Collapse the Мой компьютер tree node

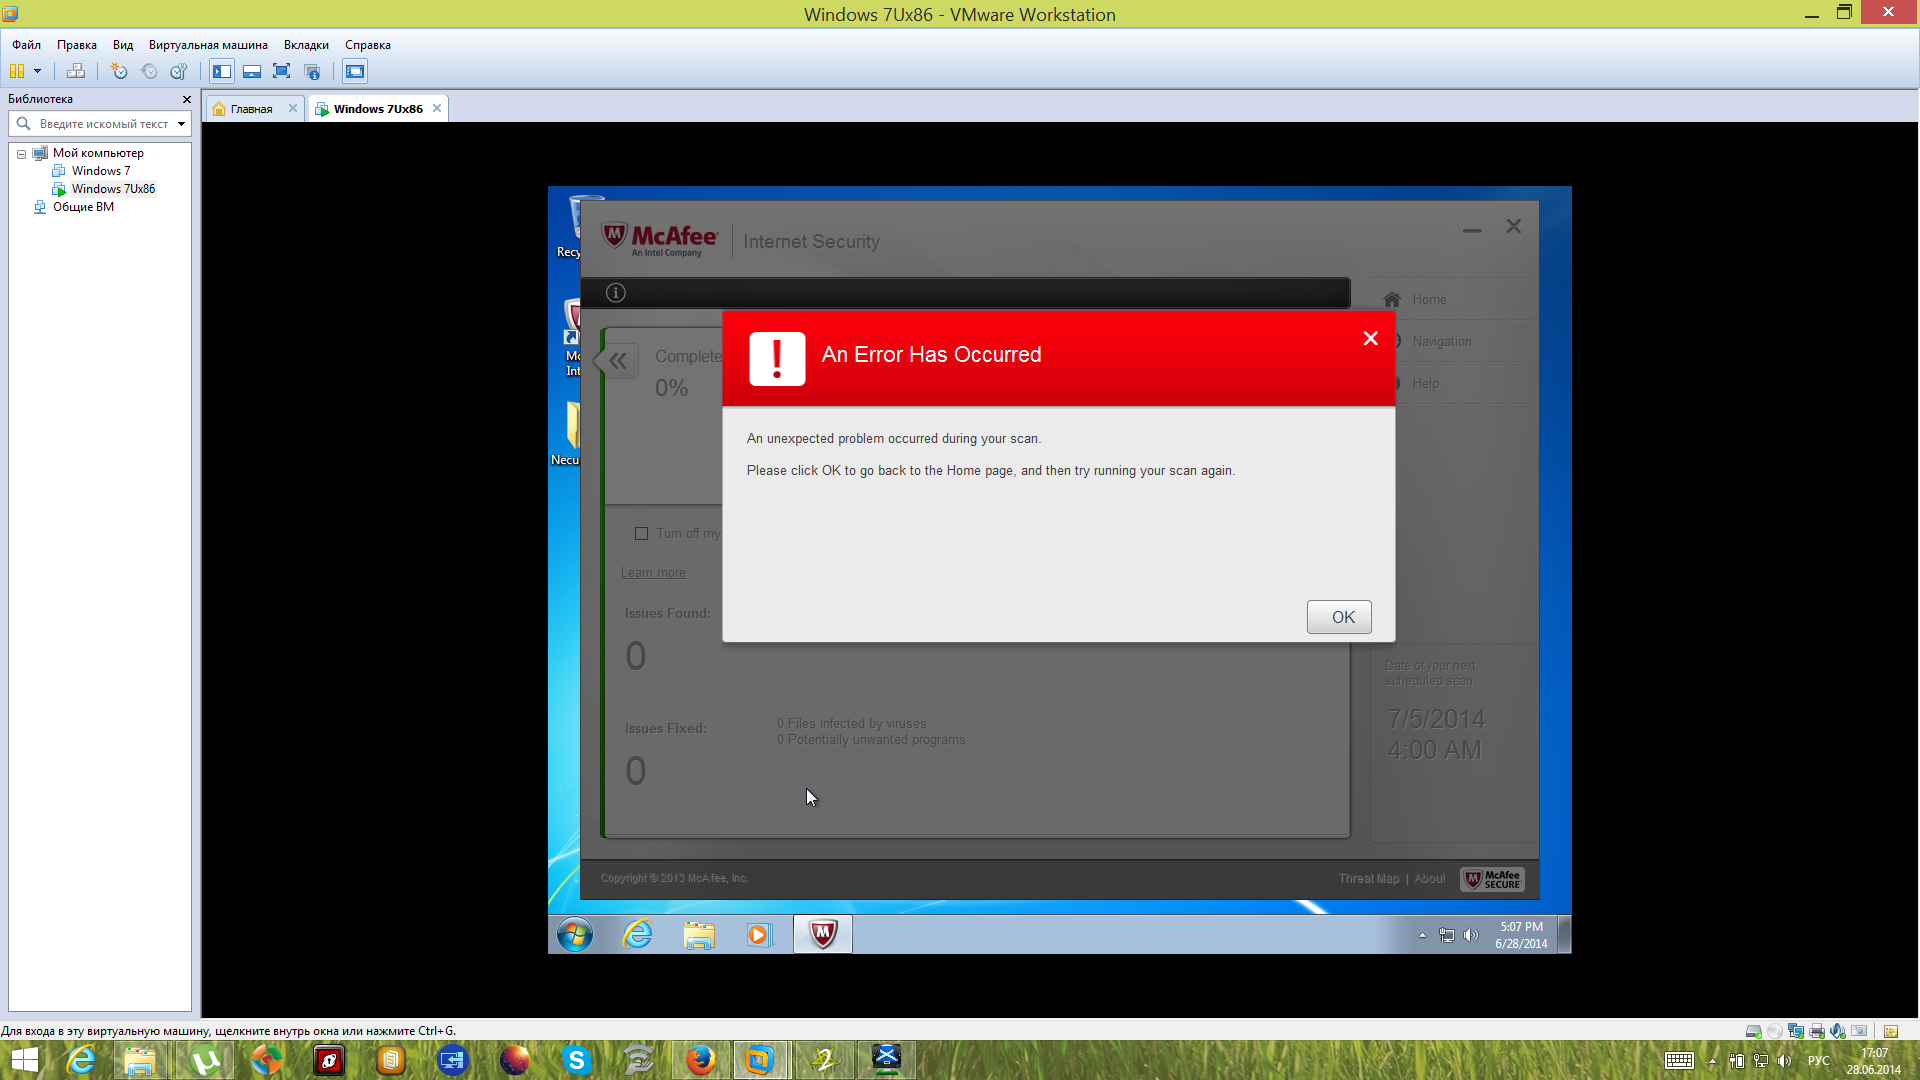pos(21,154)
